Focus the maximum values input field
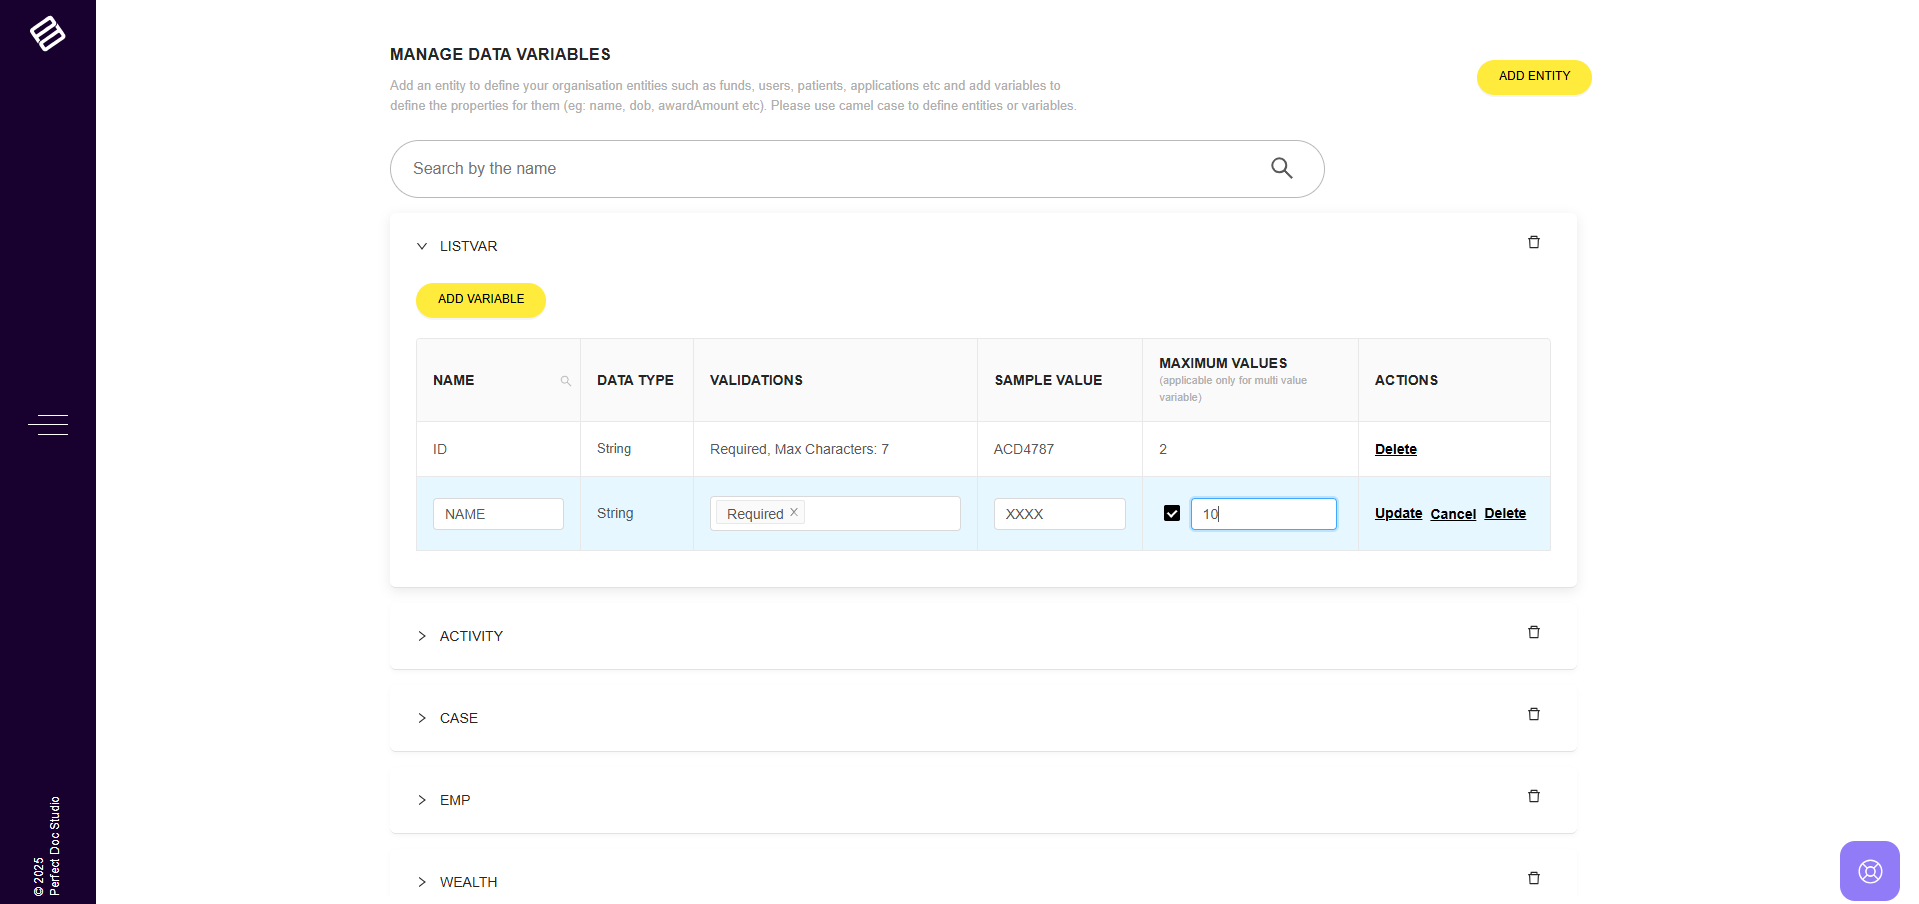This screenshot has width=1919, height=904. 1263,514
